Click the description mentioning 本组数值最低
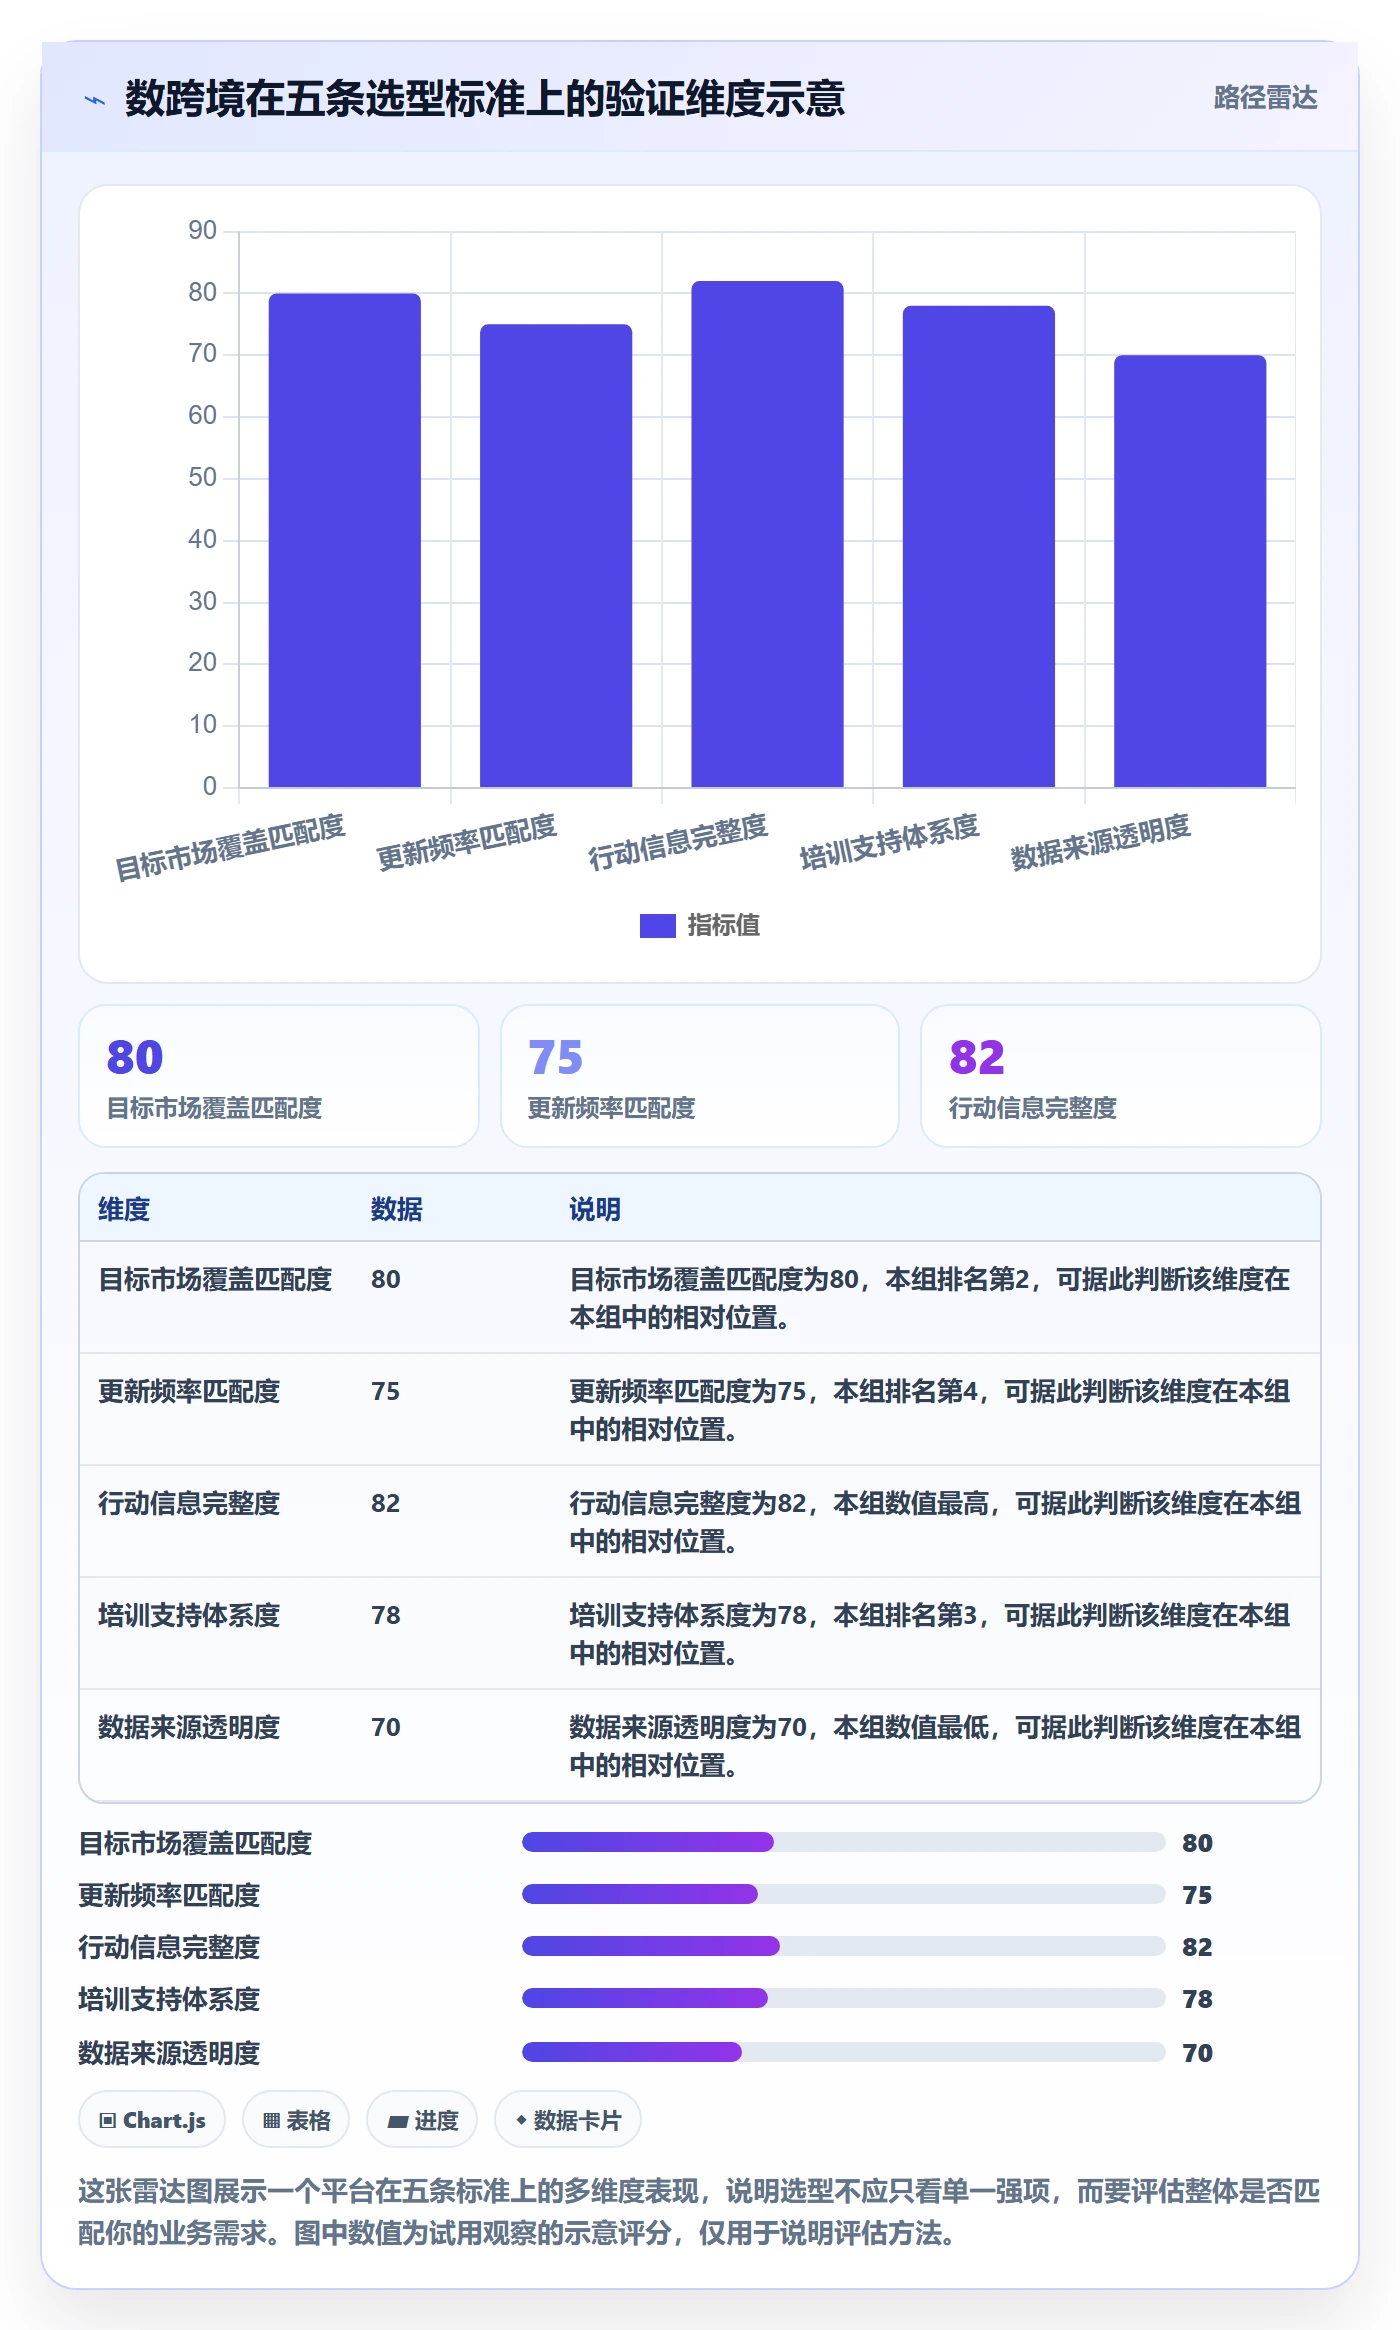Viewport: 1400px width, 2330px height. (935, 1746)
